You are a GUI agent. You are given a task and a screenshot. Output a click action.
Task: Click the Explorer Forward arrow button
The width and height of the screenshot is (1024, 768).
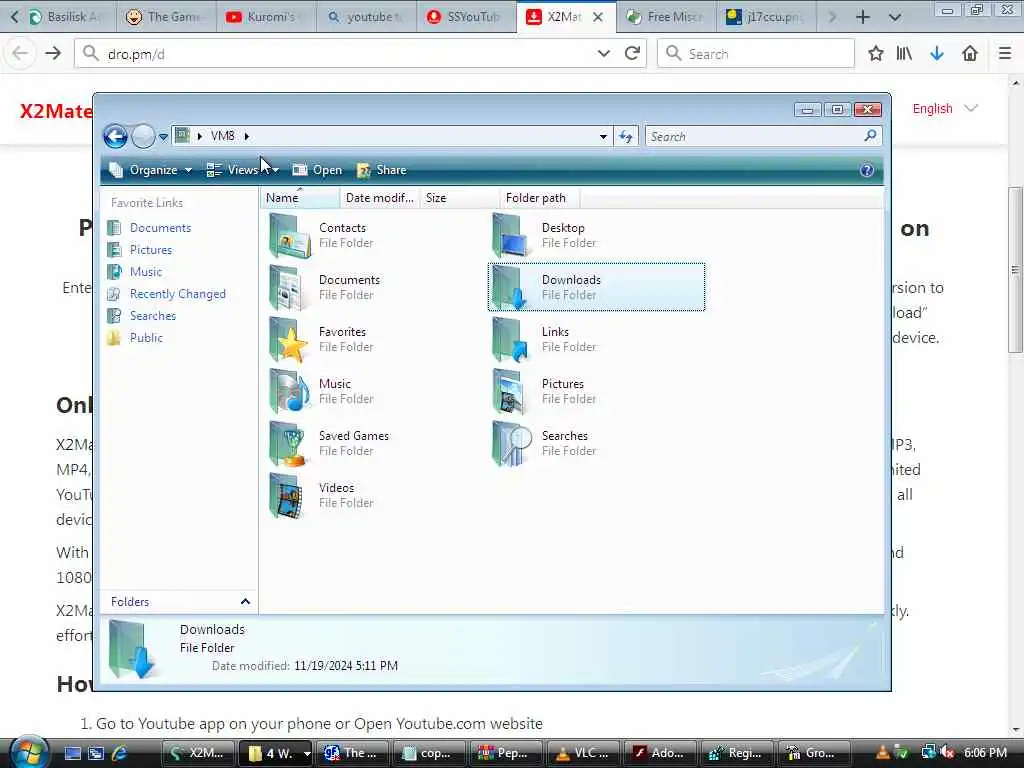tap(143, 136)
